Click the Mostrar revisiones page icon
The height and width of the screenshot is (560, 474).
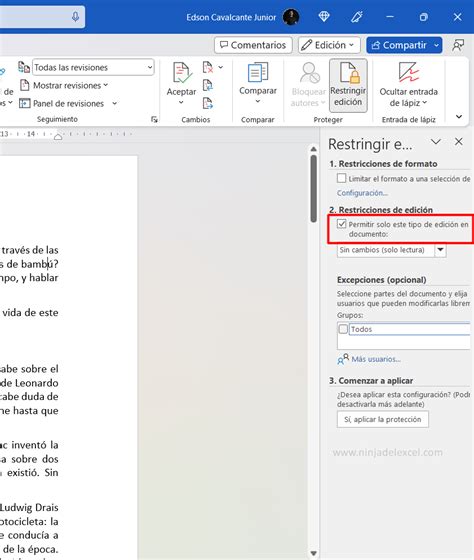pyautogui.click(x=24, y=85)
